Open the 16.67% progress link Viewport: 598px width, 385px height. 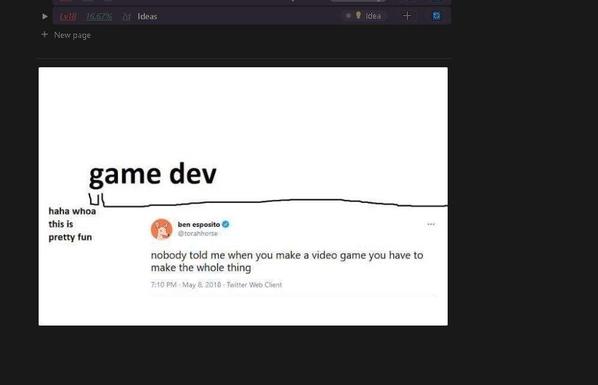point(99,16)
